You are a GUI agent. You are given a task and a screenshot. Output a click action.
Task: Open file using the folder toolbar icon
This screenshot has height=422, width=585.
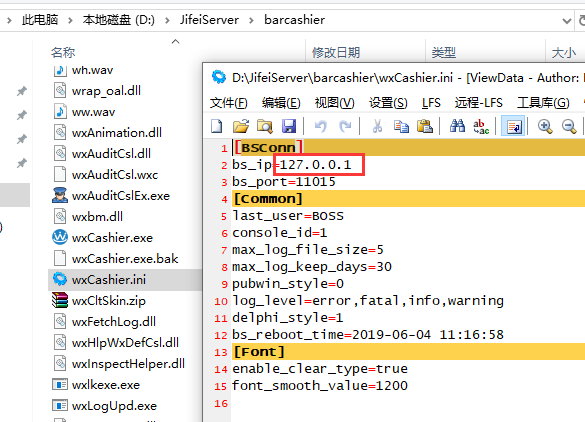(241, 126)
